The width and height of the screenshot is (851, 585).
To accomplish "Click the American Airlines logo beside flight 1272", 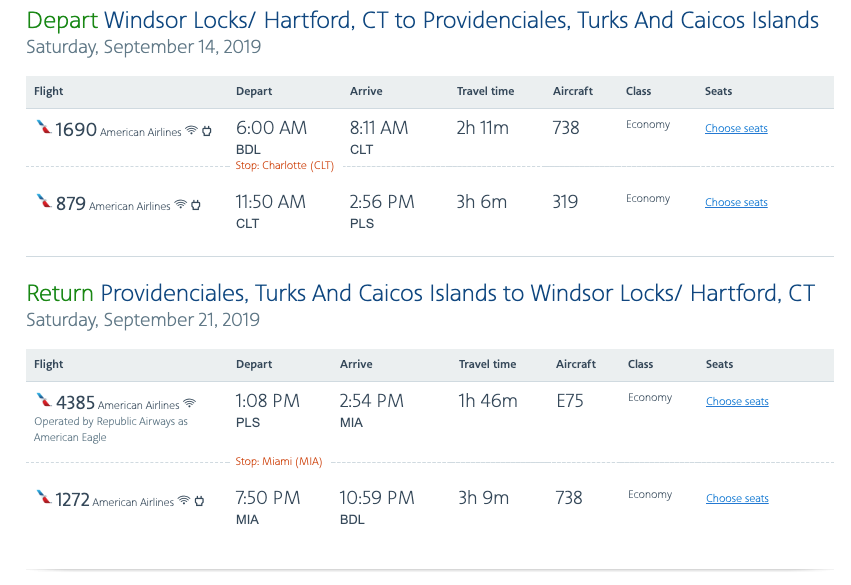I will (43, 497).
